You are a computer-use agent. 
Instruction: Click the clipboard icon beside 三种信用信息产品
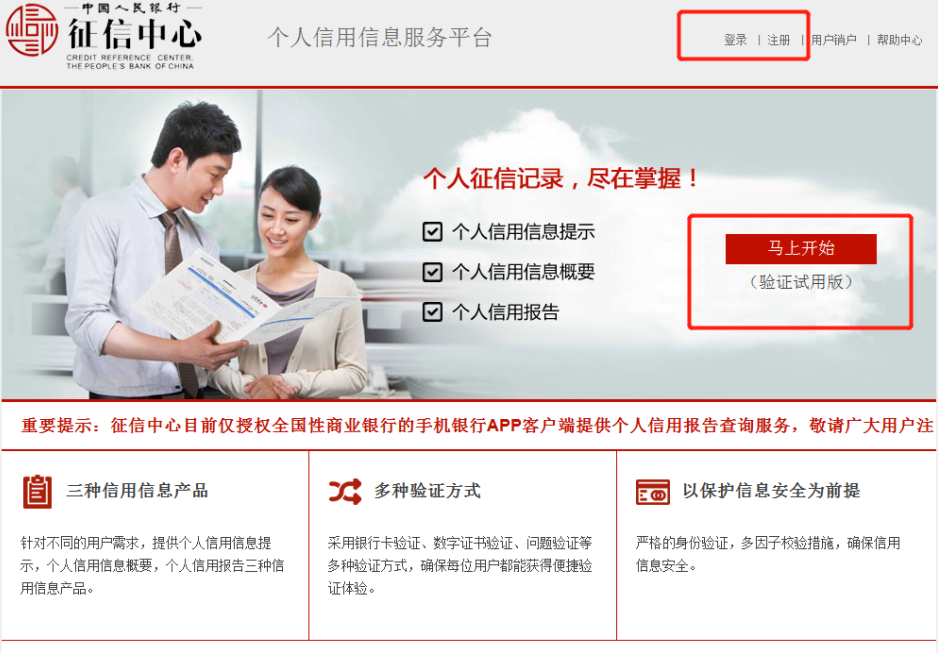(37, 492)
